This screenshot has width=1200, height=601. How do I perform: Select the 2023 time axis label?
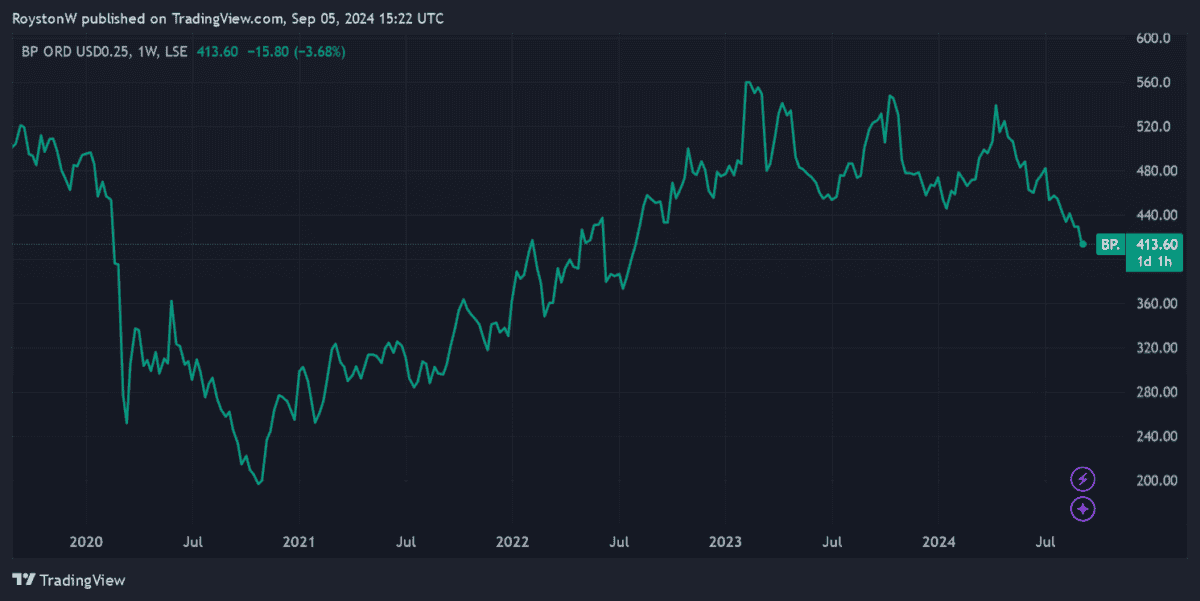725,542
